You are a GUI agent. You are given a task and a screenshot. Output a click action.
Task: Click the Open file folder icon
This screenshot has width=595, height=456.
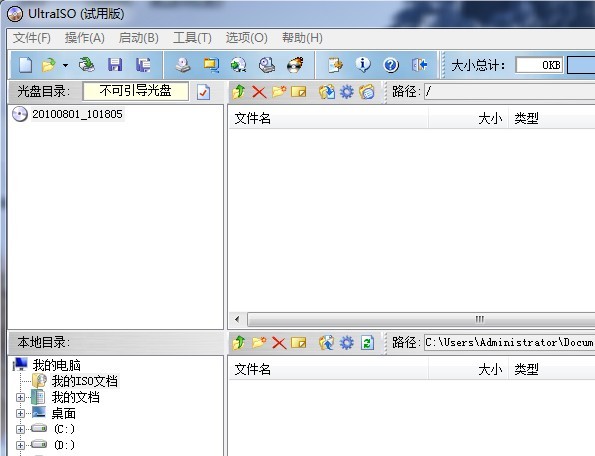(x=49, y=65)
